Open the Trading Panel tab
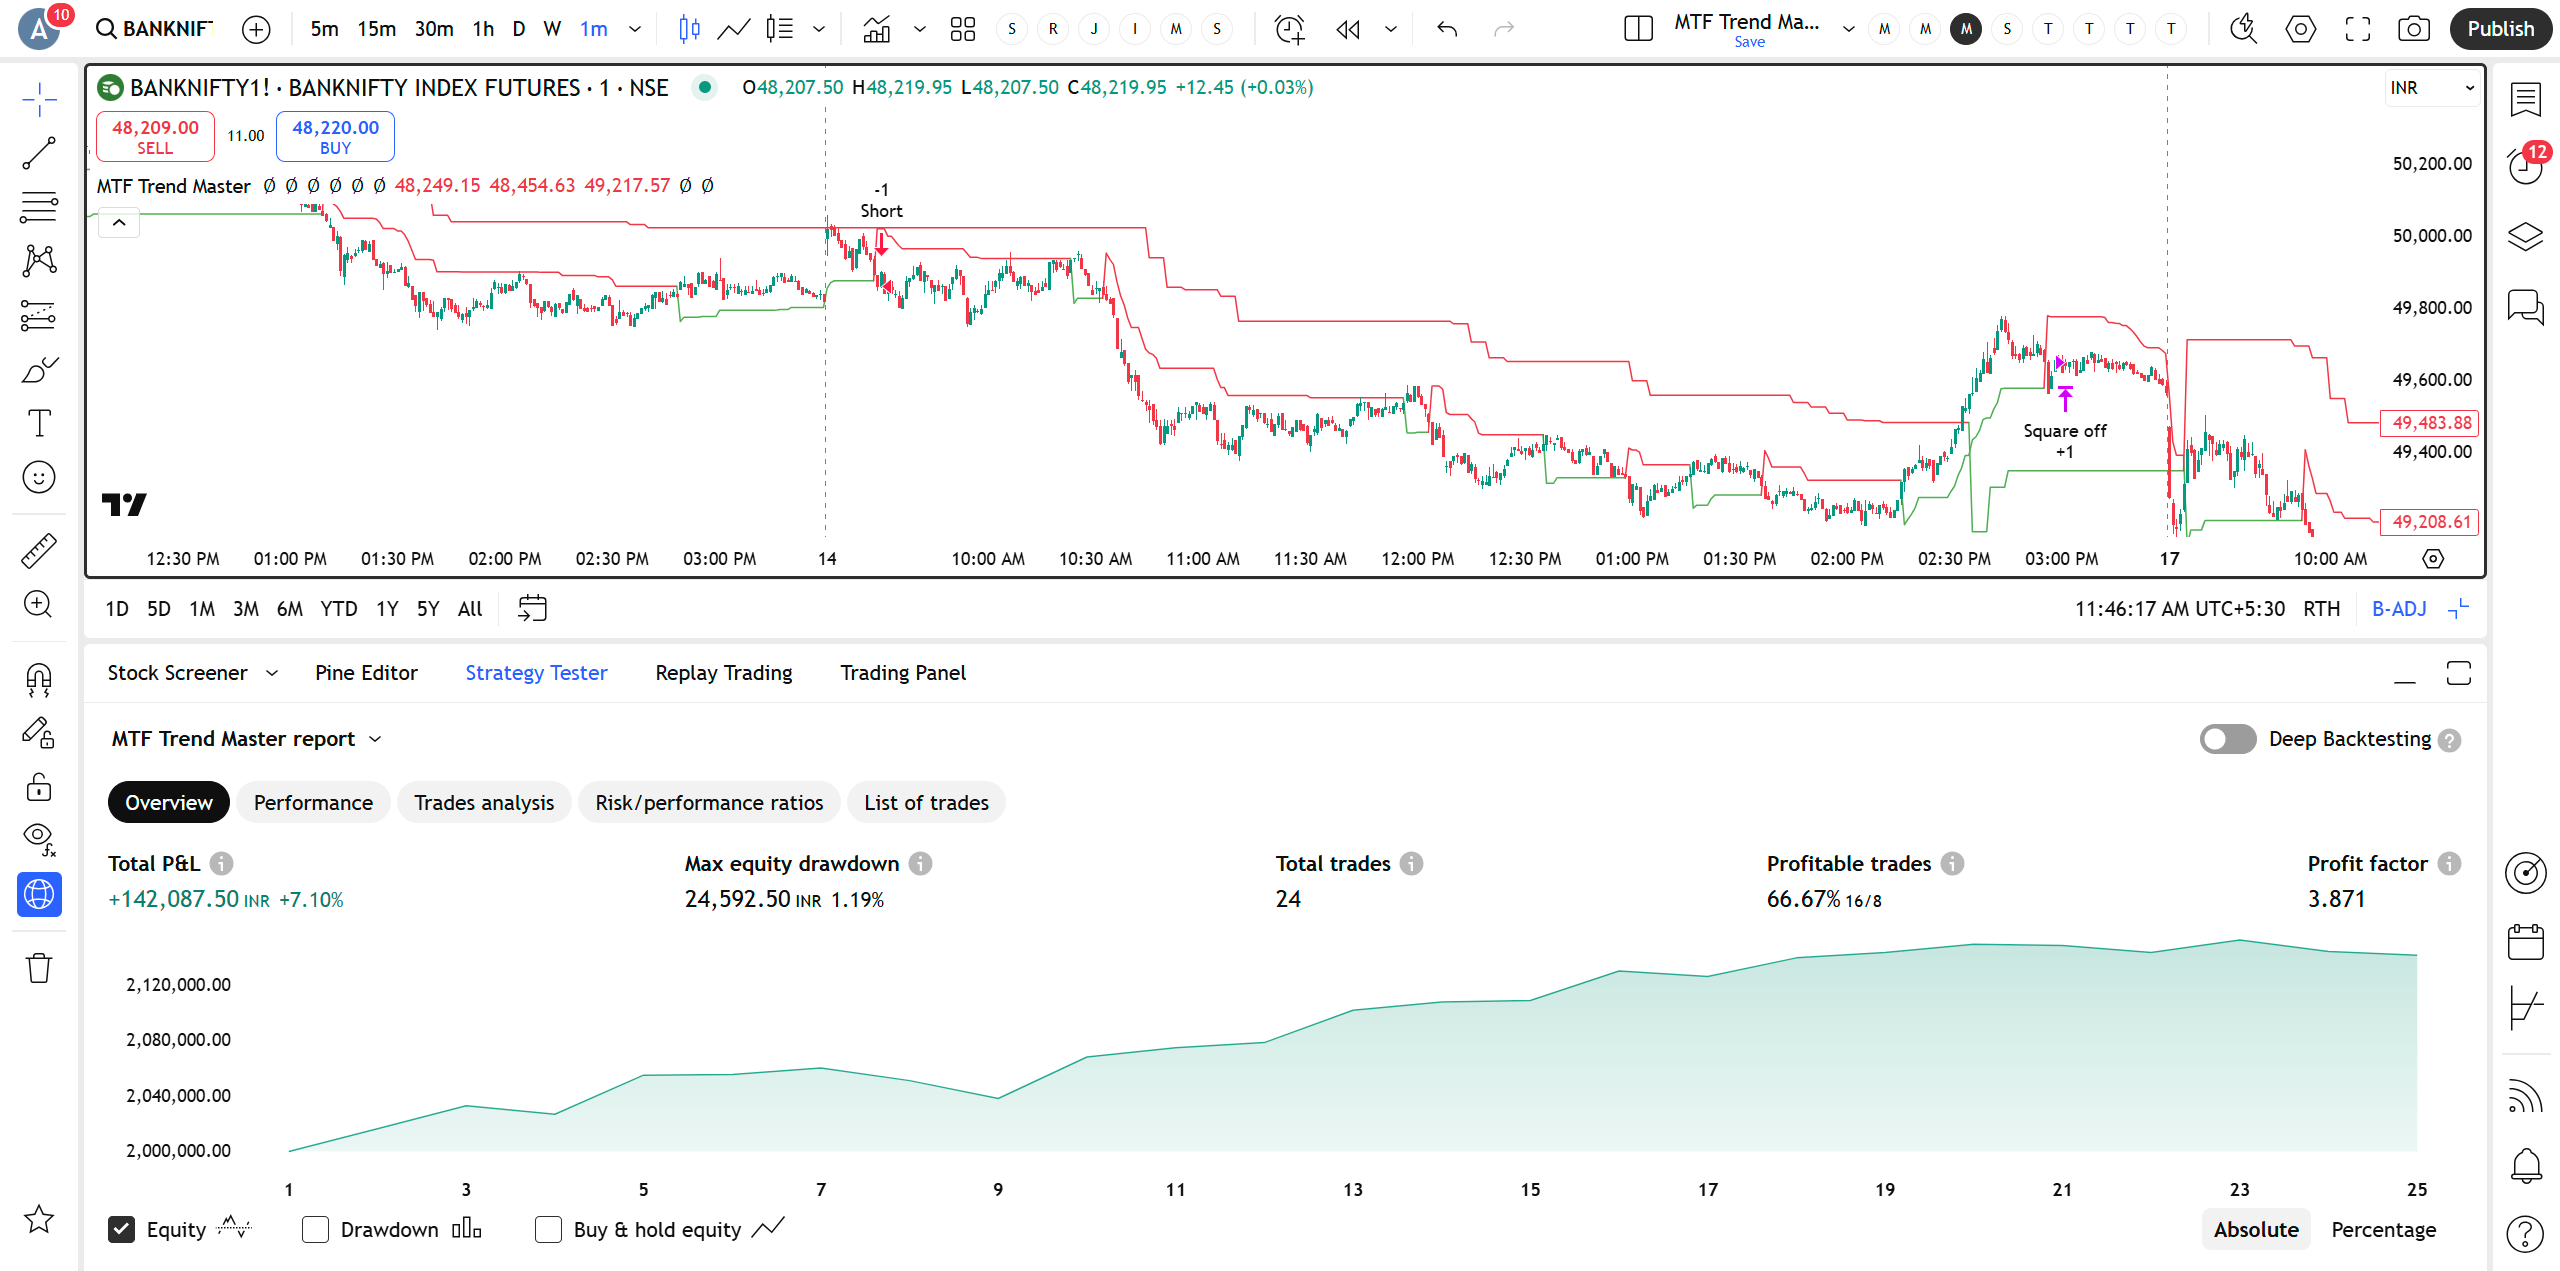 903,673
